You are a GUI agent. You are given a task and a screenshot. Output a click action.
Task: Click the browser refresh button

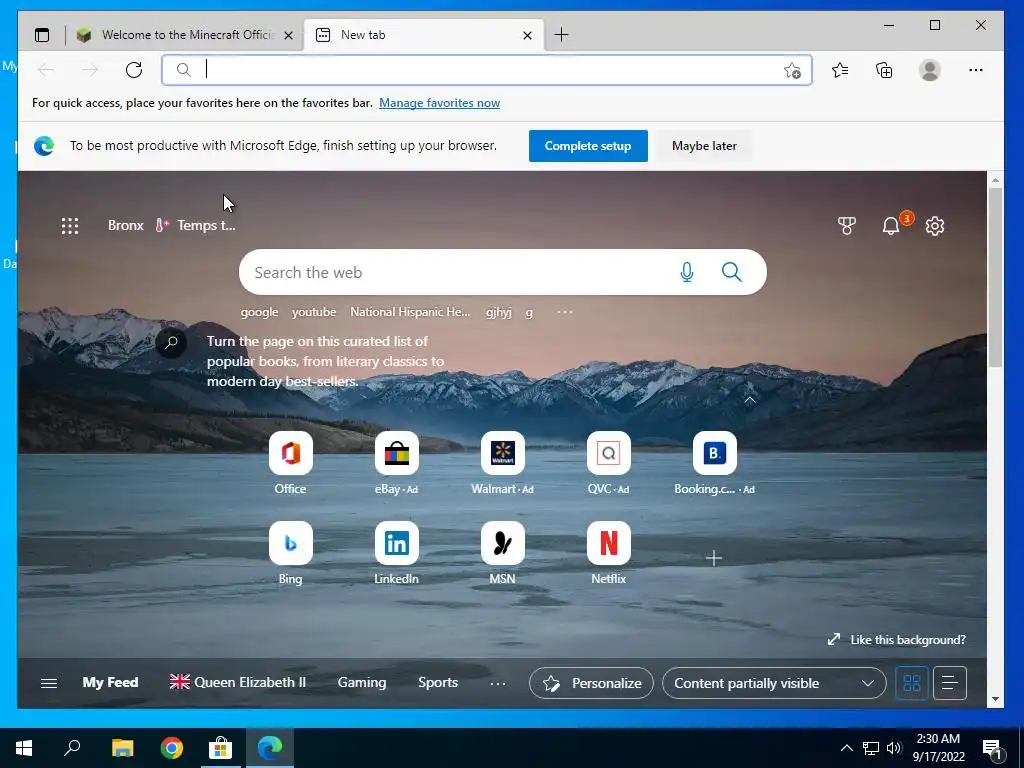tap(134, 70)
